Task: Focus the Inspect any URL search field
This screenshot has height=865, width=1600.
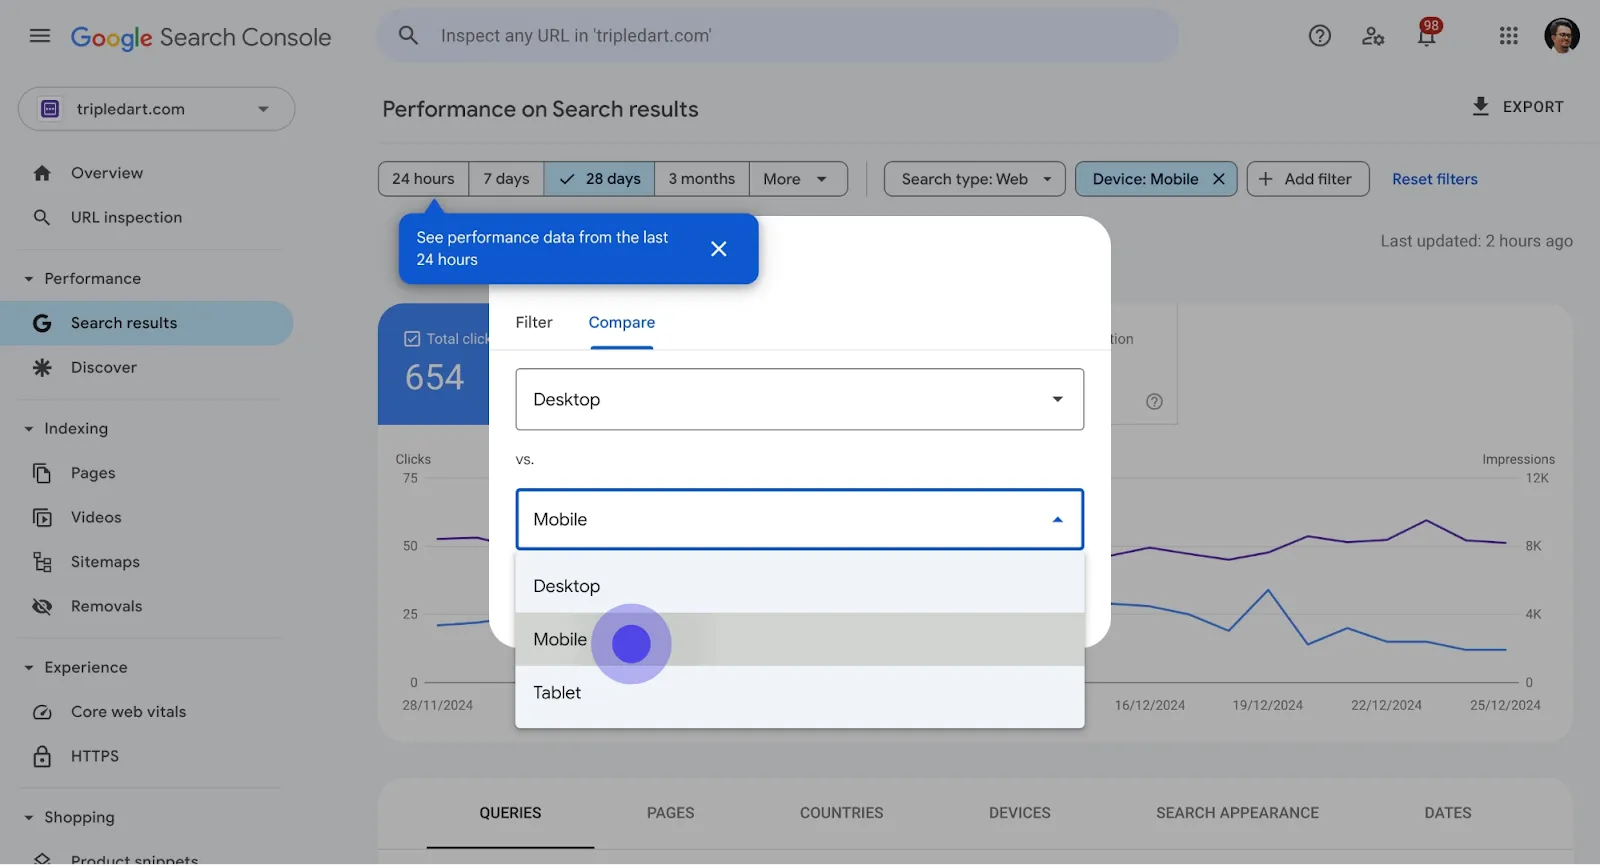Action: (778, 36)
